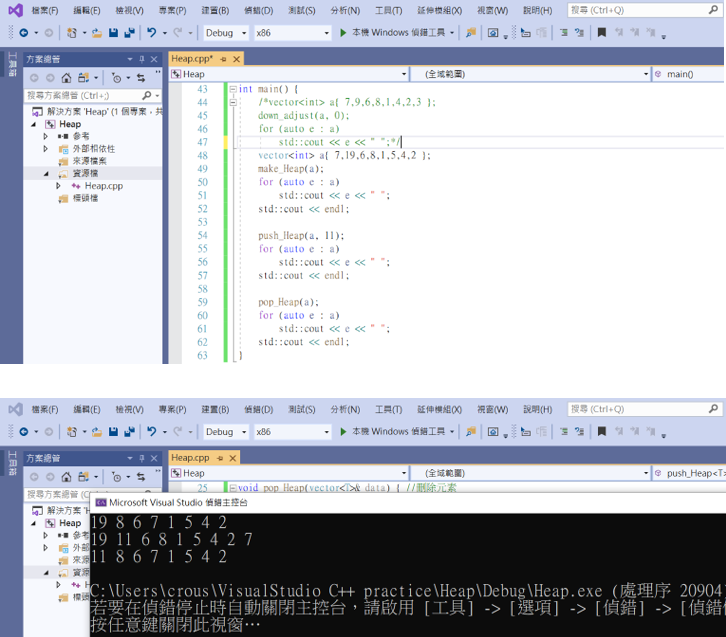Open (全域範圍) scope dropdown in top editor
The image size is (726, 637).
[x=531, y=74]
